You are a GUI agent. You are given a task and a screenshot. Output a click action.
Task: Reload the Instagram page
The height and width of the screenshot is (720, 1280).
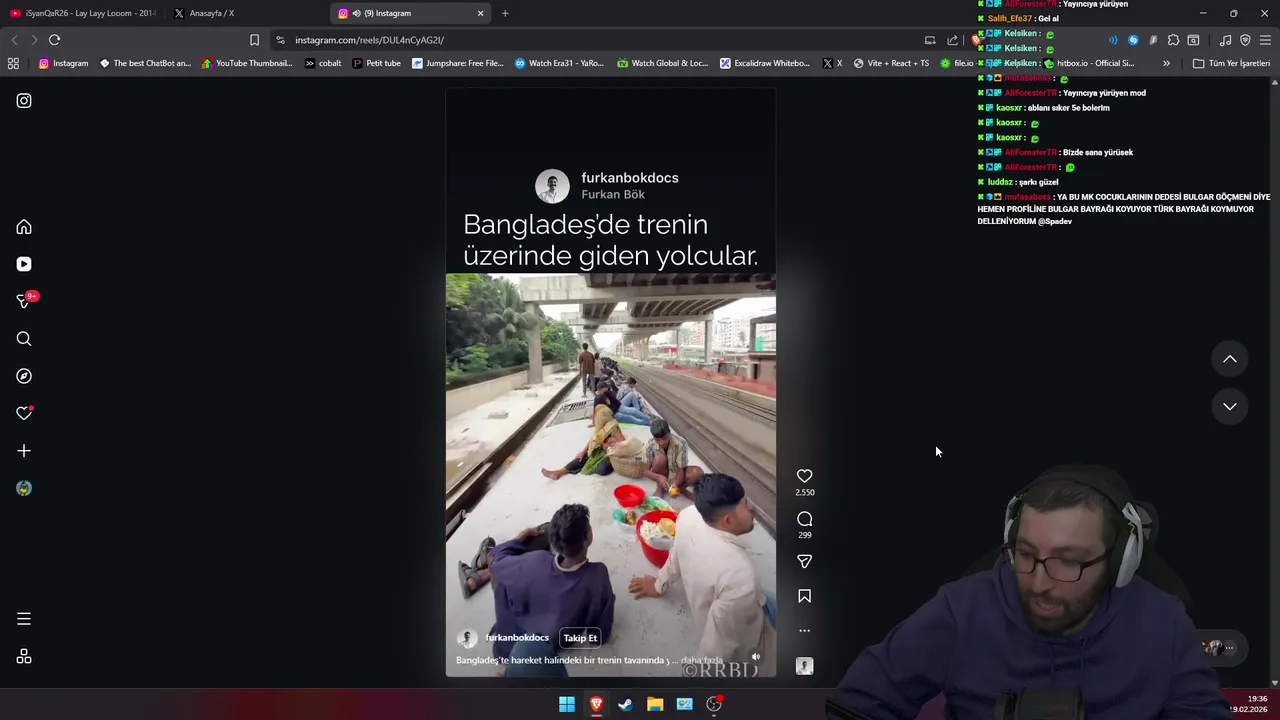pyautogui.click(x=54, y=40)
